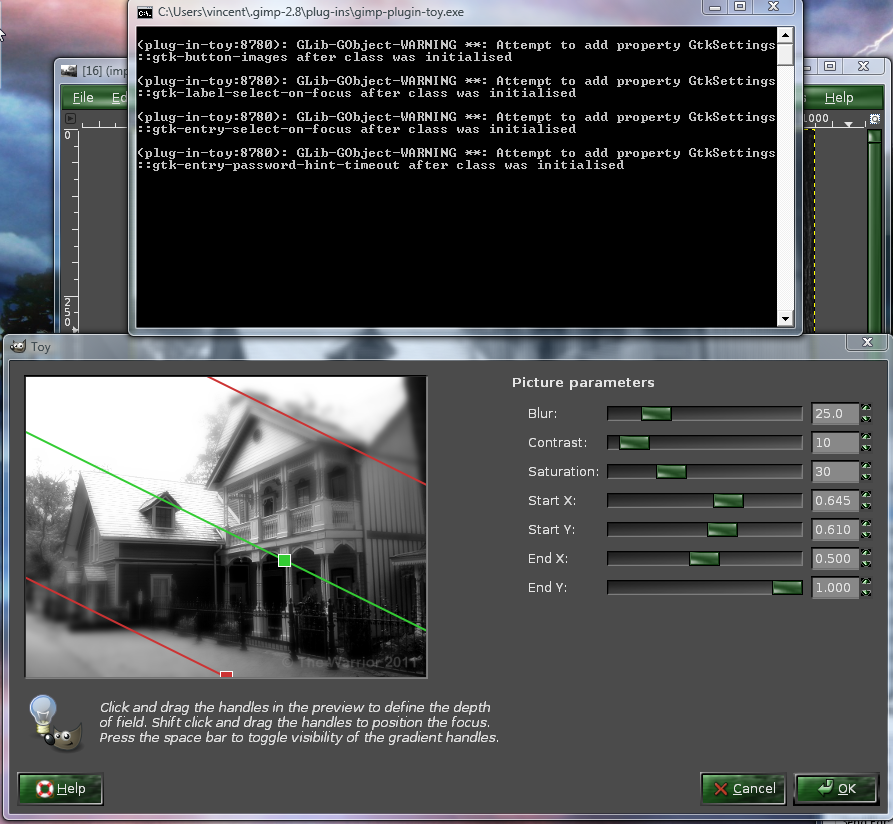Screen dimensions: 893x824
Task: Click the command prompt icon in console titlebar
Action: 145,13
